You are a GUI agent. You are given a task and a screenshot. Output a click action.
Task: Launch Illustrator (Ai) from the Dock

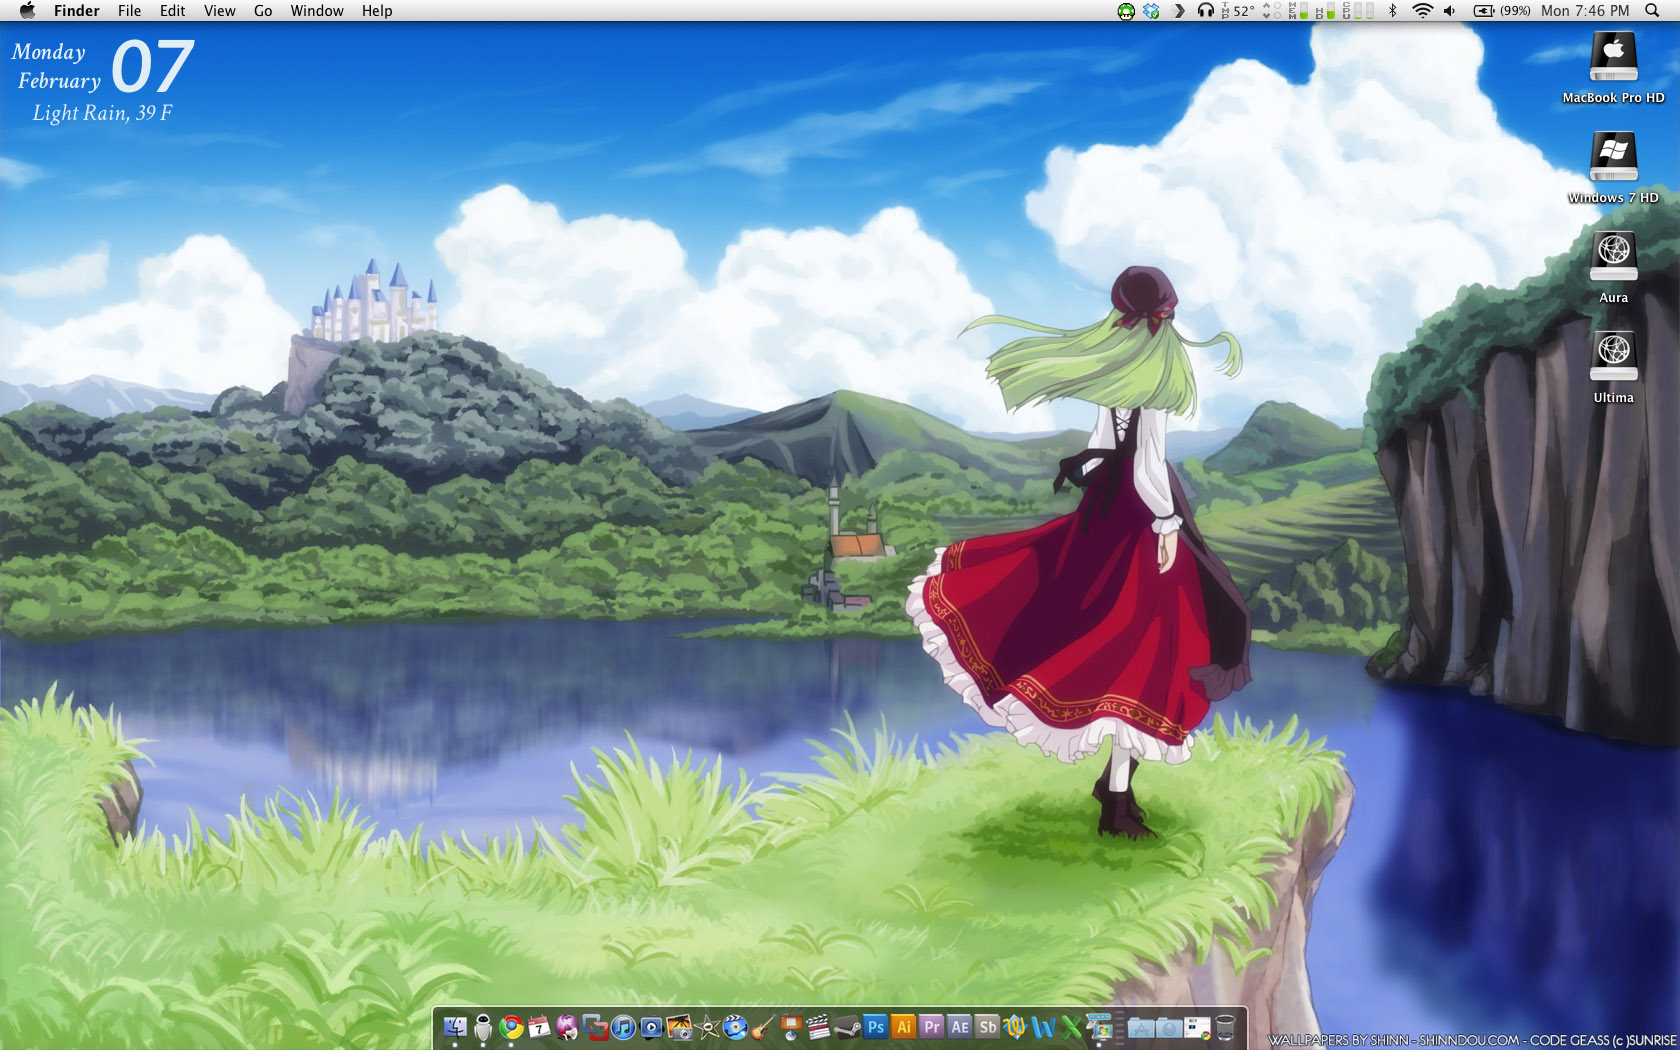(x=902, y=1027)
